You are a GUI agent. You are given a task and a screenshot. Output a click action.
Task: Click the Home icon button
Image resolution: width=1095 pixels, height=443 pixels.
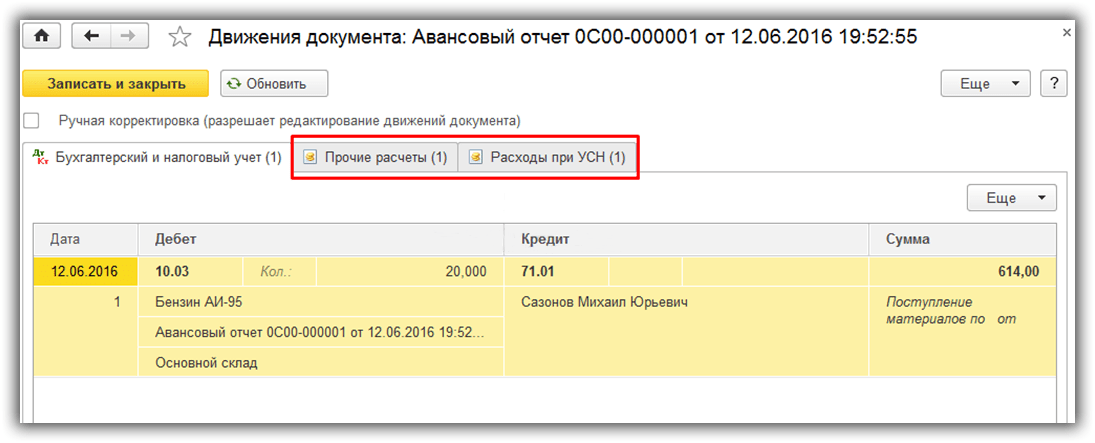click(x=41, y=36)
